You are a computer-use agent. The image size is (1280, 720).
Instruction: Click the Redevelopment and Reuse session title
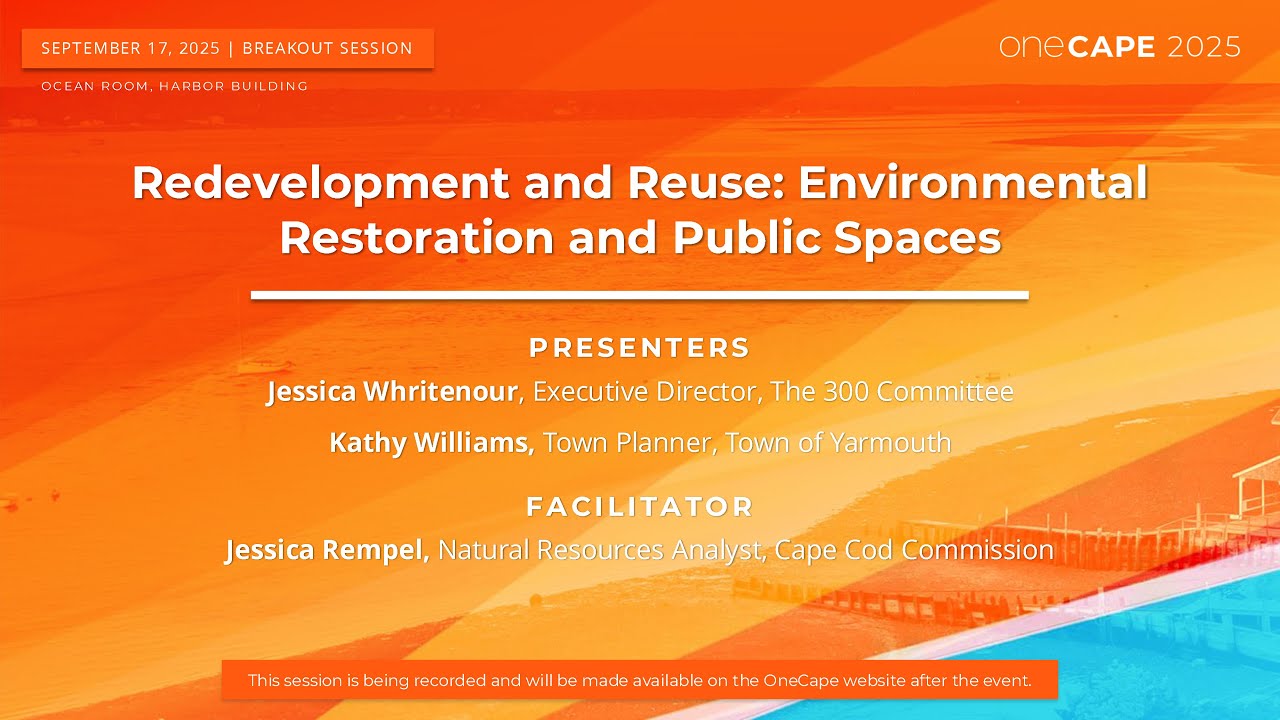640,210
